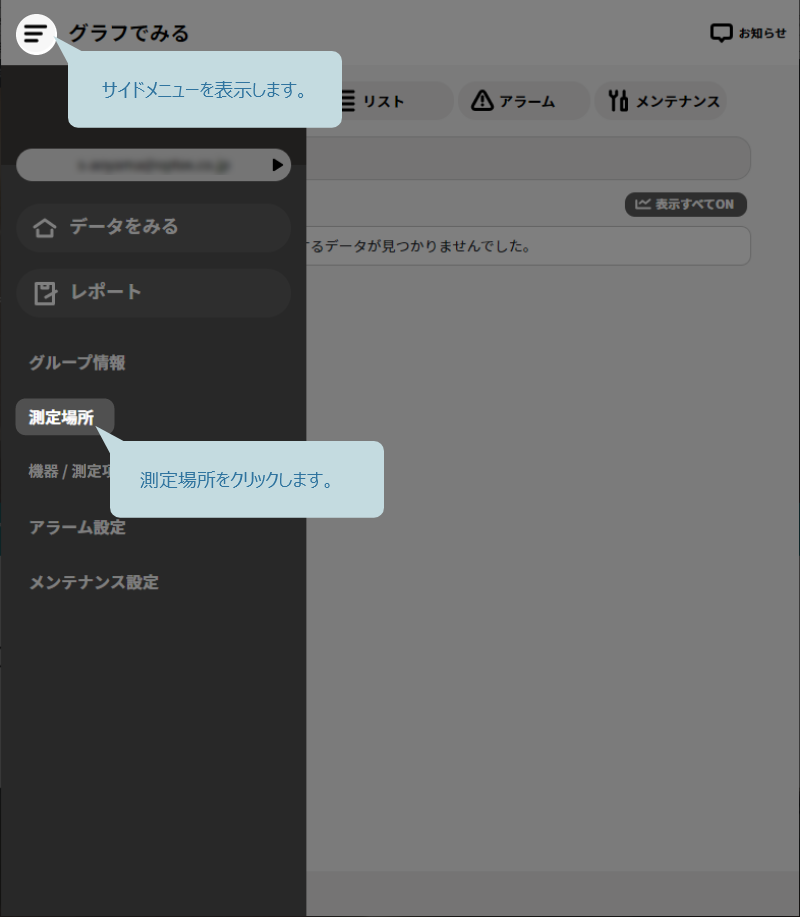Switch to the リスト tab
Image resolution: width=800 pixels, height=917 pixels.
coord(397,101)
